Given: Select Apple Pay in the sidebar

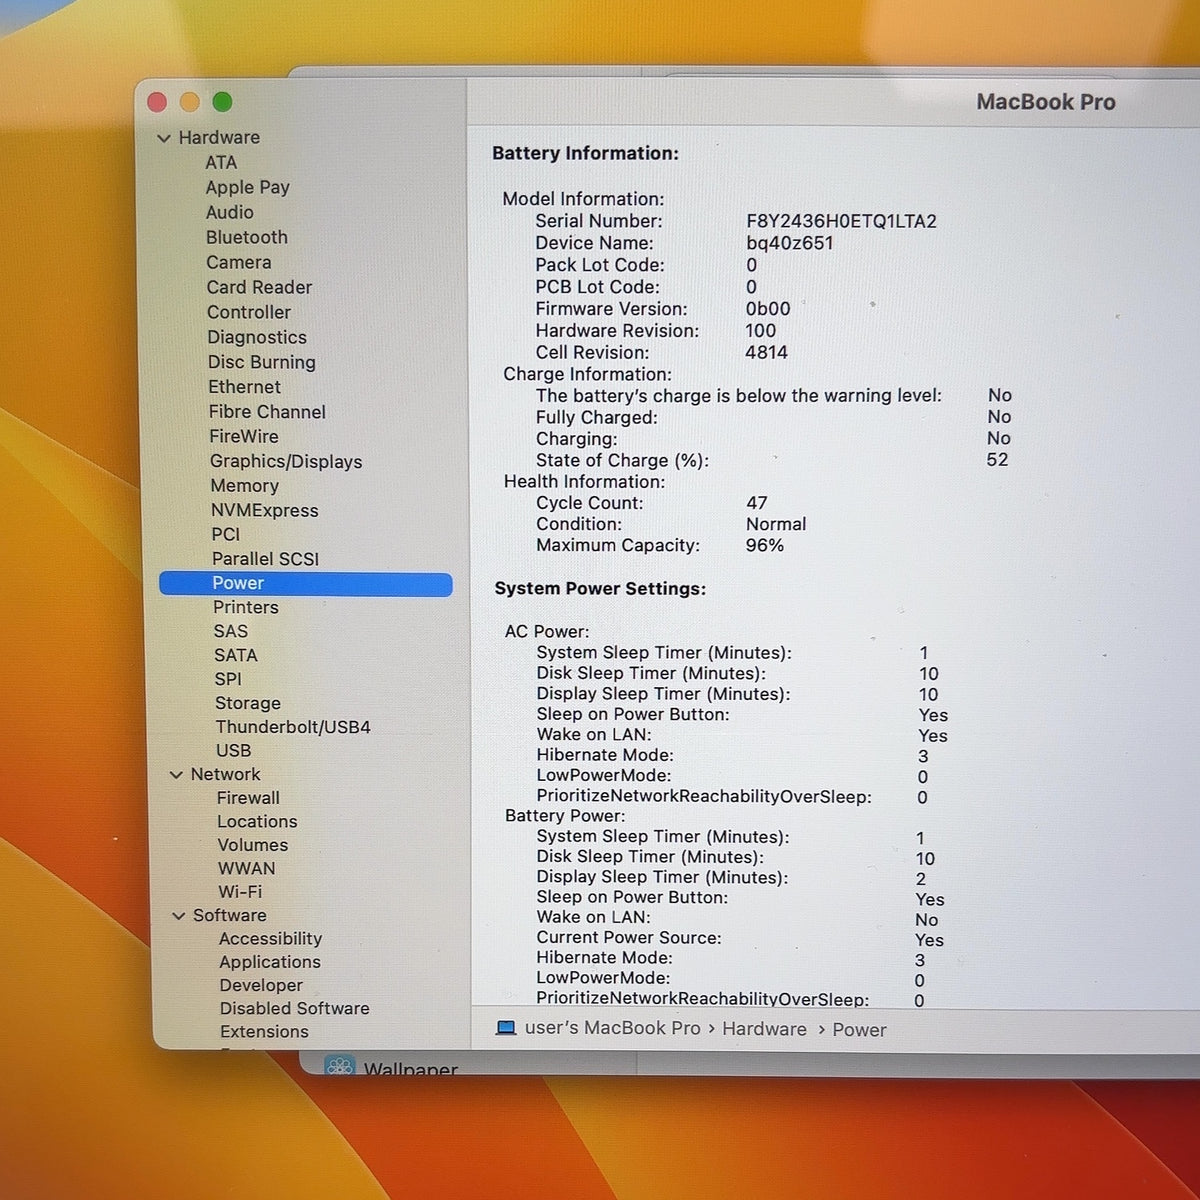Looking at the screenshot, I should 248,187.
